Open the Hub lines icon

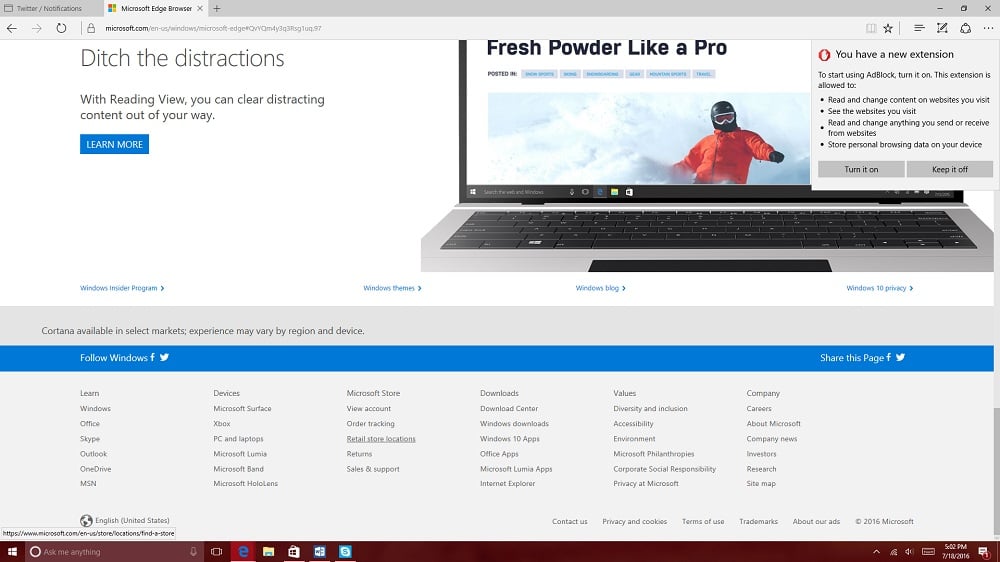click(918, 28)
